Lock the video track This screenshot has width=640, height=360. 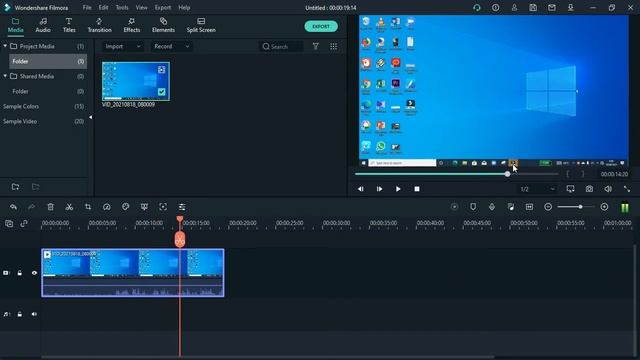click(x=20, y=273)
